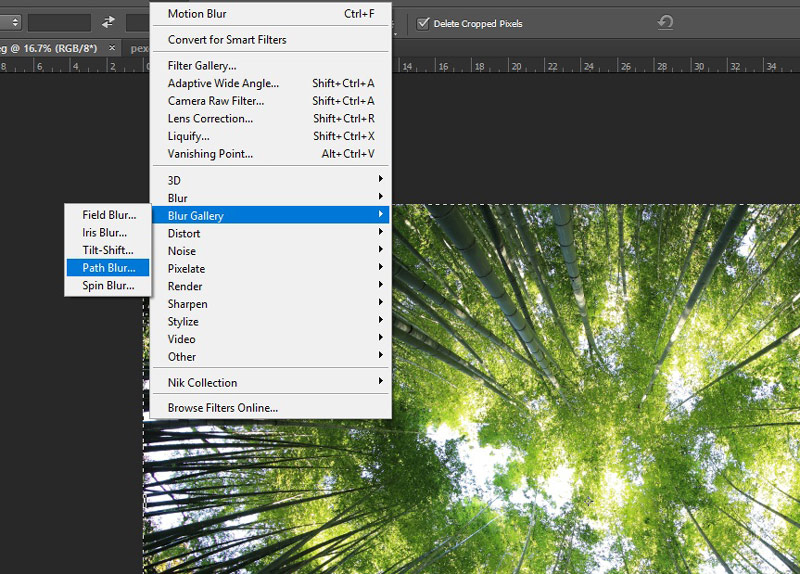
Task: Choose Field Blur in the submenu
Action: point(108,215)
